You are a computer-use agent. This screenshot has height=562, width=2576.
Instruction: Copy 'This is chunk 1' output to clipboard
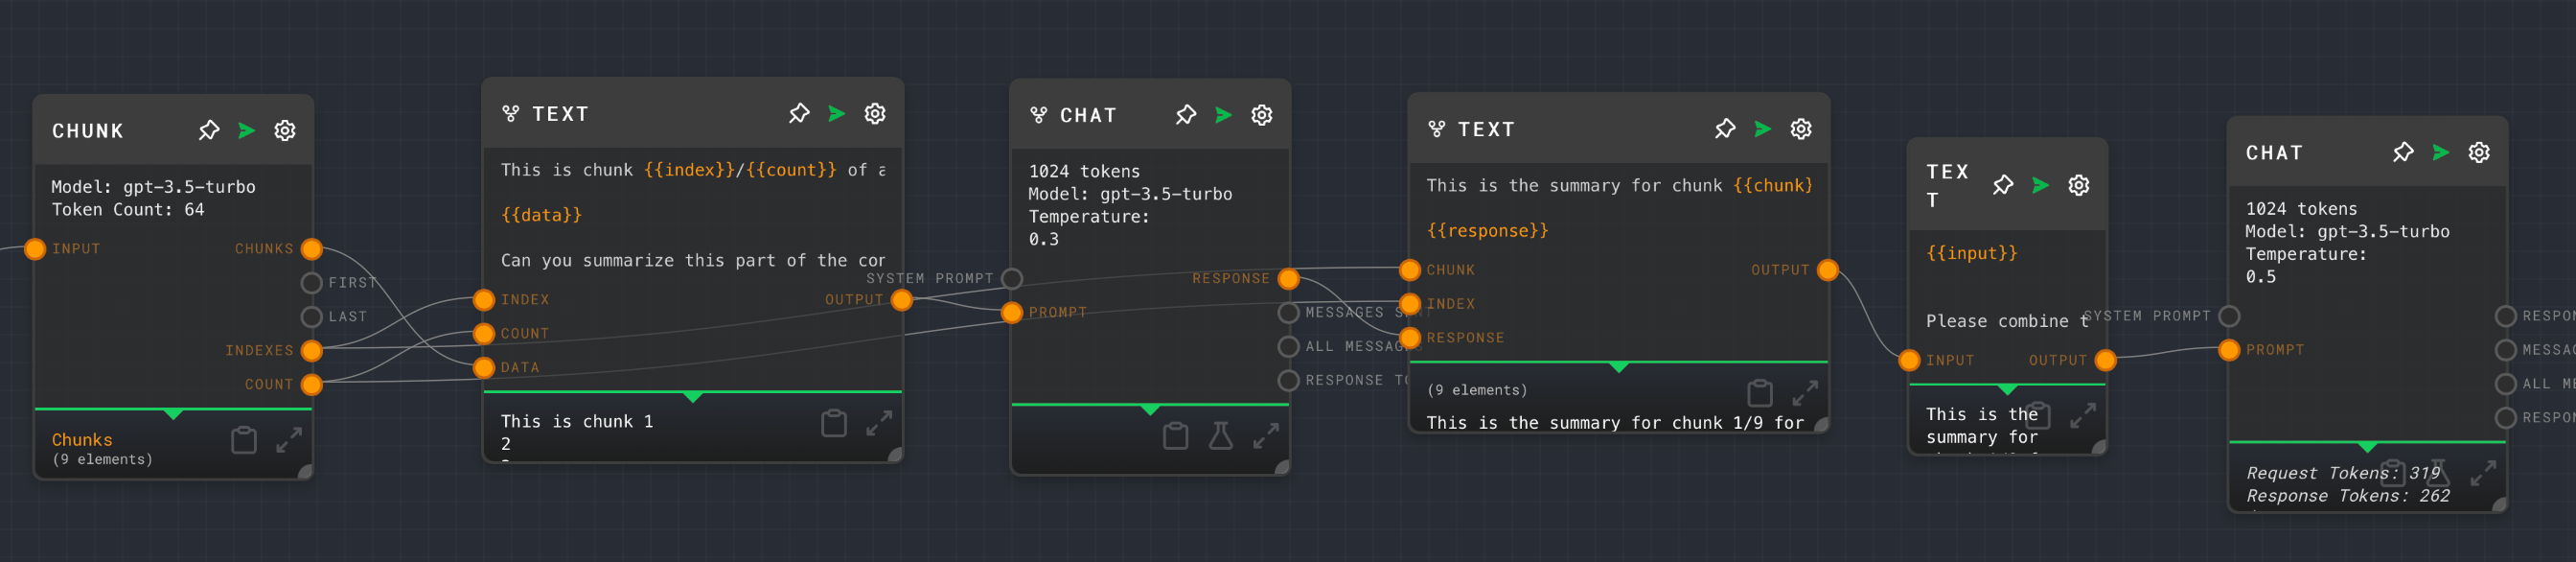click(834, 423)
